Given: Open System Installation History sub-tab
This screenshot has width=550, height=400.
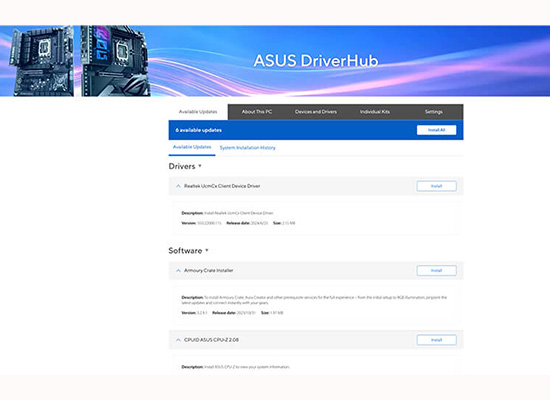Looking at the screenshot, I should pyautogui.click(x=248, y=148).
